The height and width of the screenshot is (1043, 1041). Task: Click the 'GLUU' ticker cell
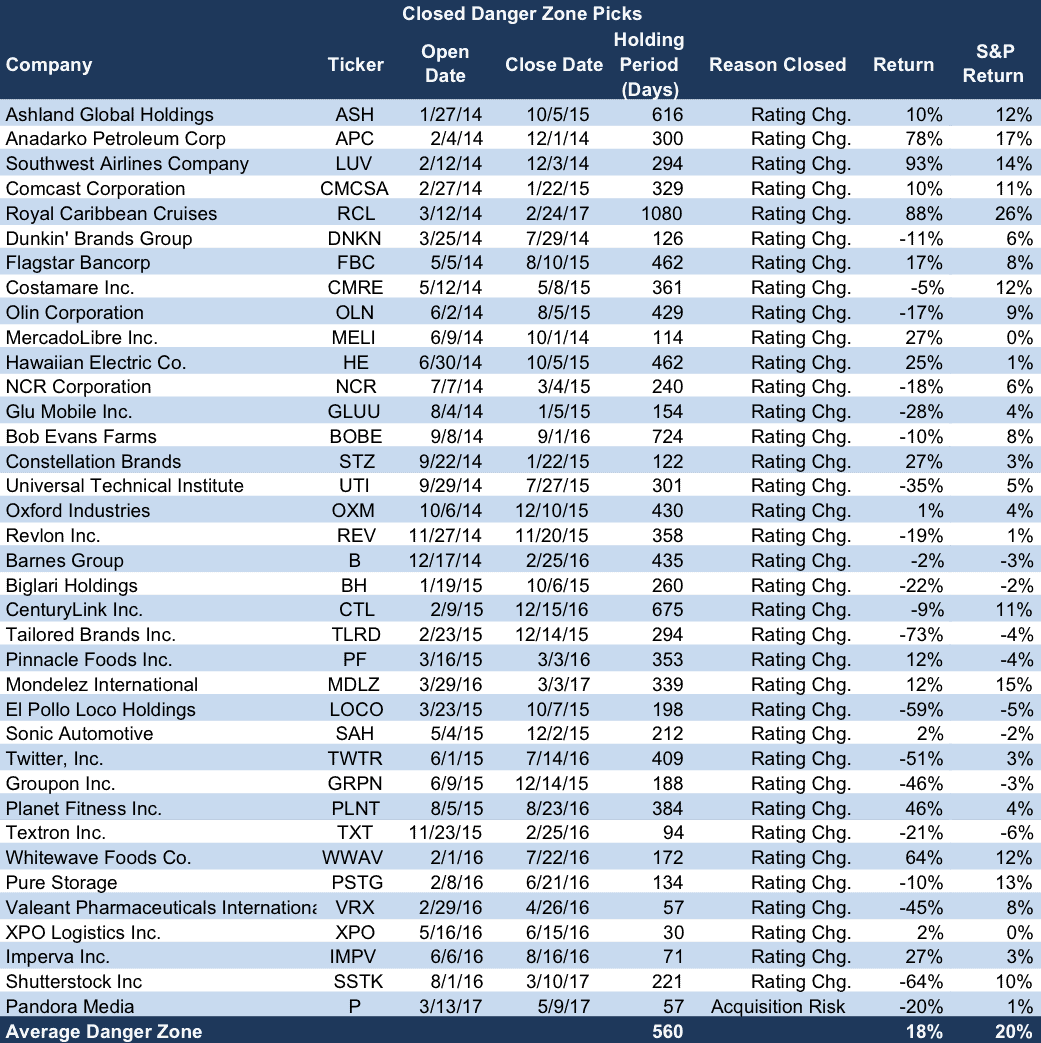pyautogui.click(x=354, y=412)
